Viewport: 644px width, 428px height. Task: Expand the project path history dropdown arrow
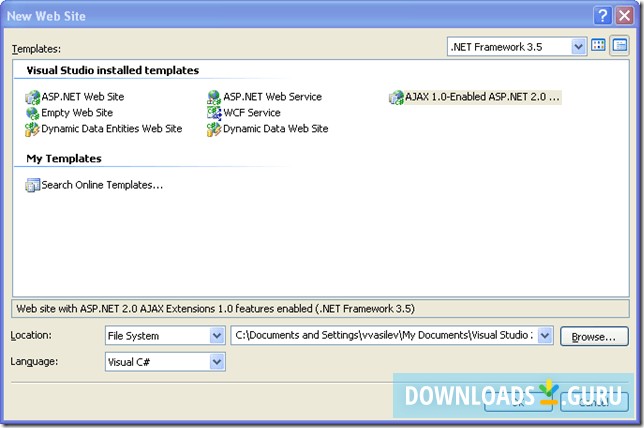pos(545,336)
